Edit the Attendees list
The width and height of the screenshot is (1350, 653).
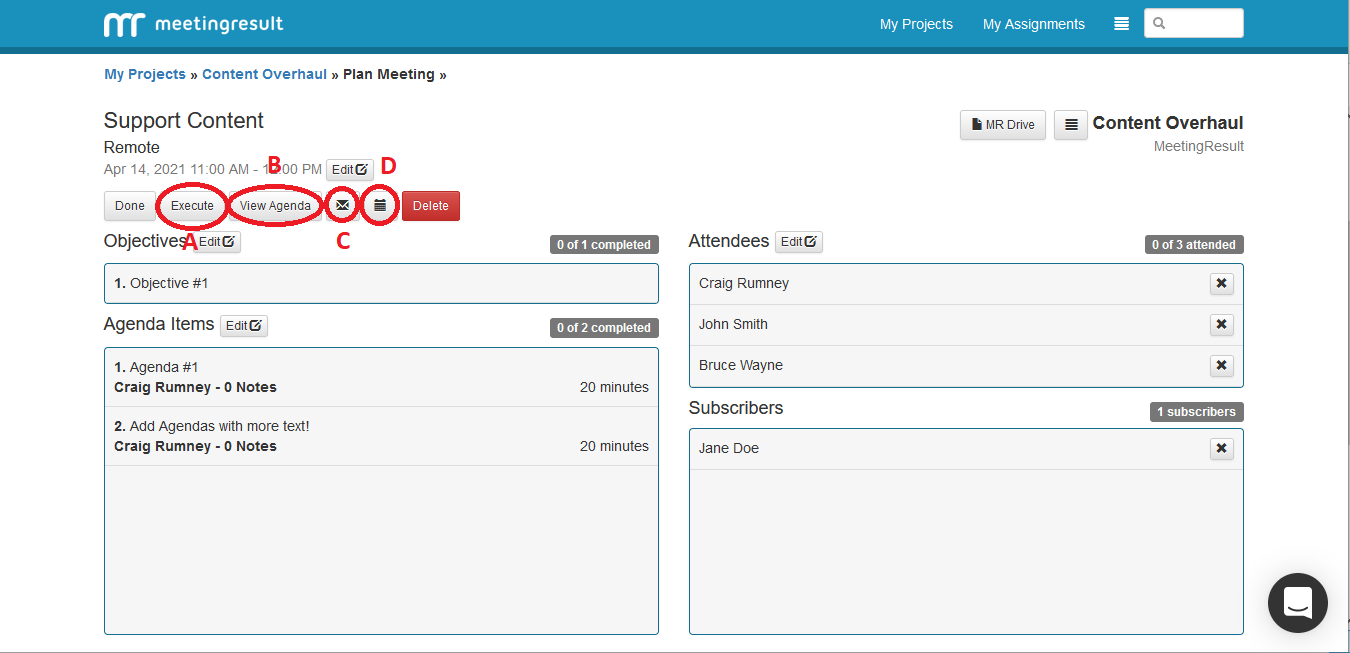798,242
